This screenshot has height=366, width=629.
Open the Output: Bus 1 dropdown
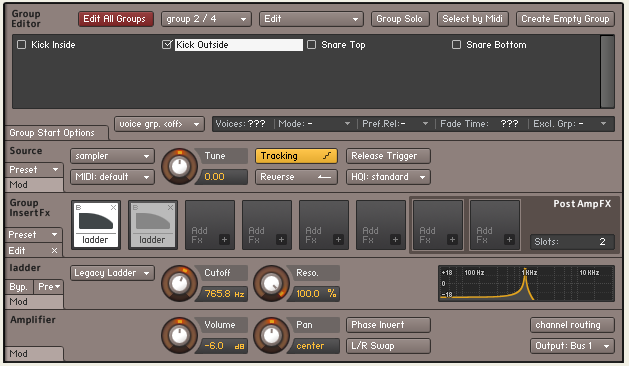tap(572, 346)
